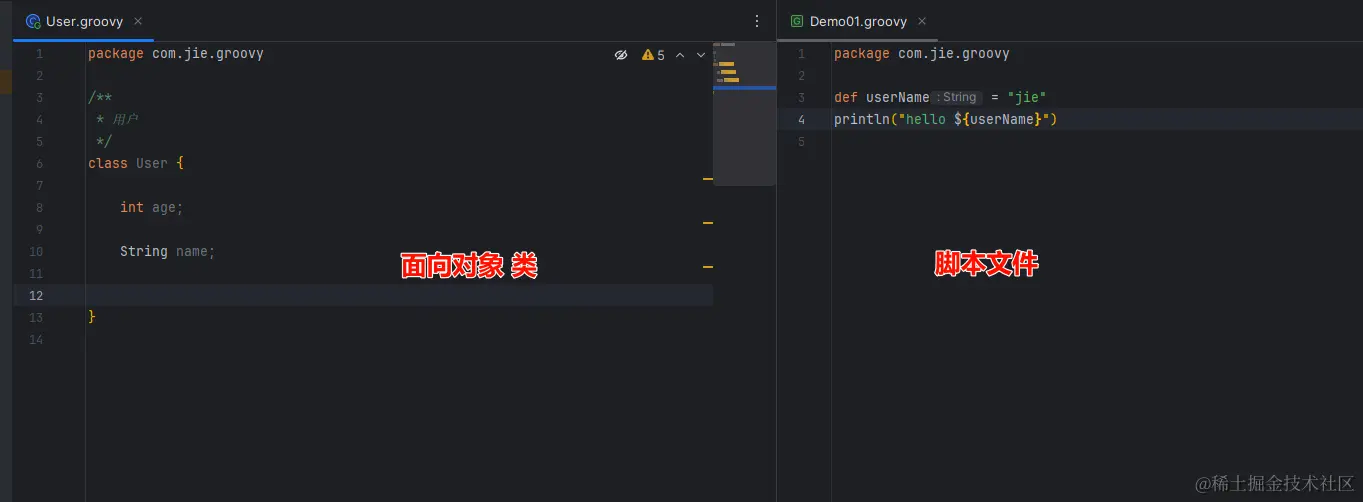The image size is (1363, 502).
Task: Toggle the inspections eye icon
Action: tap(621, 55)
